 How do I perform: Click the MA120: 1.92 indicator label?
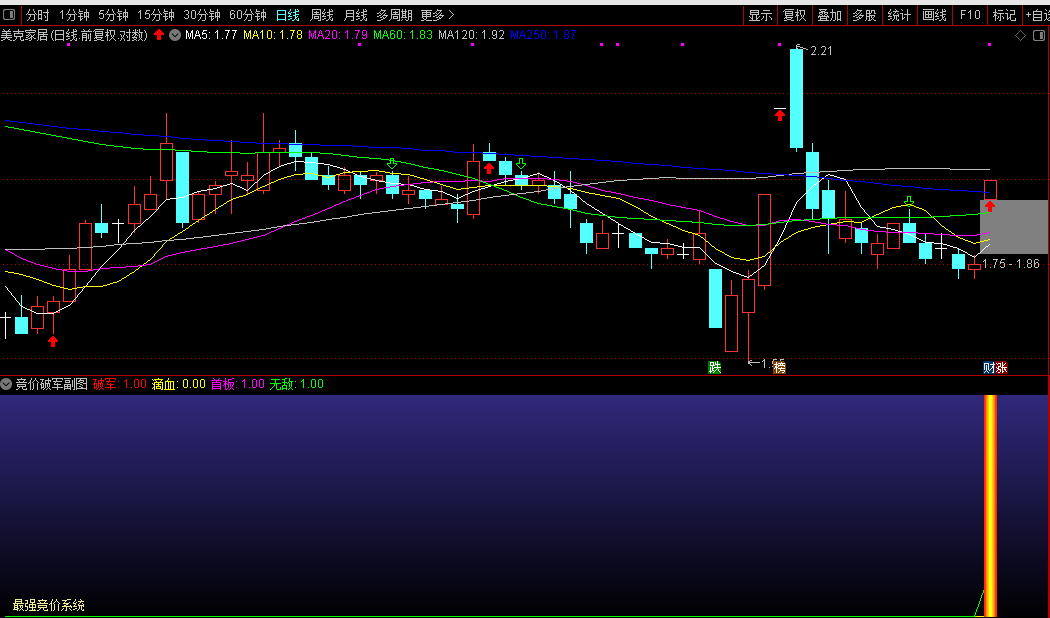point(471,35)
